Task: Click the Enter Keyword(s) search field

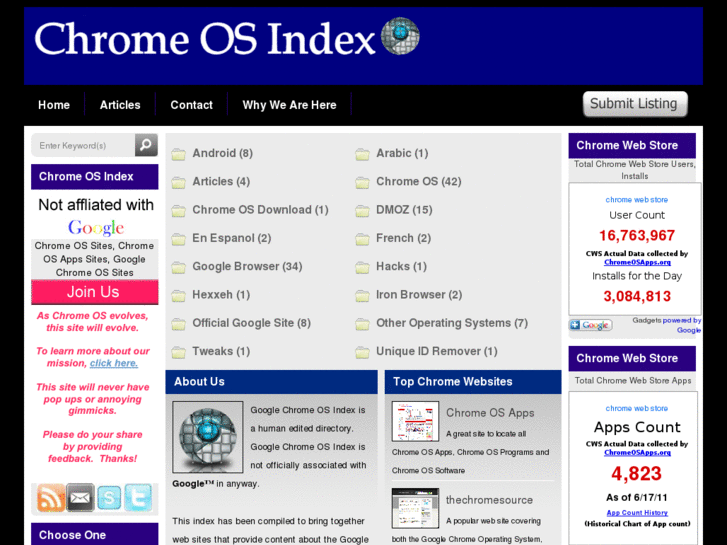Action: coord(83,145)
